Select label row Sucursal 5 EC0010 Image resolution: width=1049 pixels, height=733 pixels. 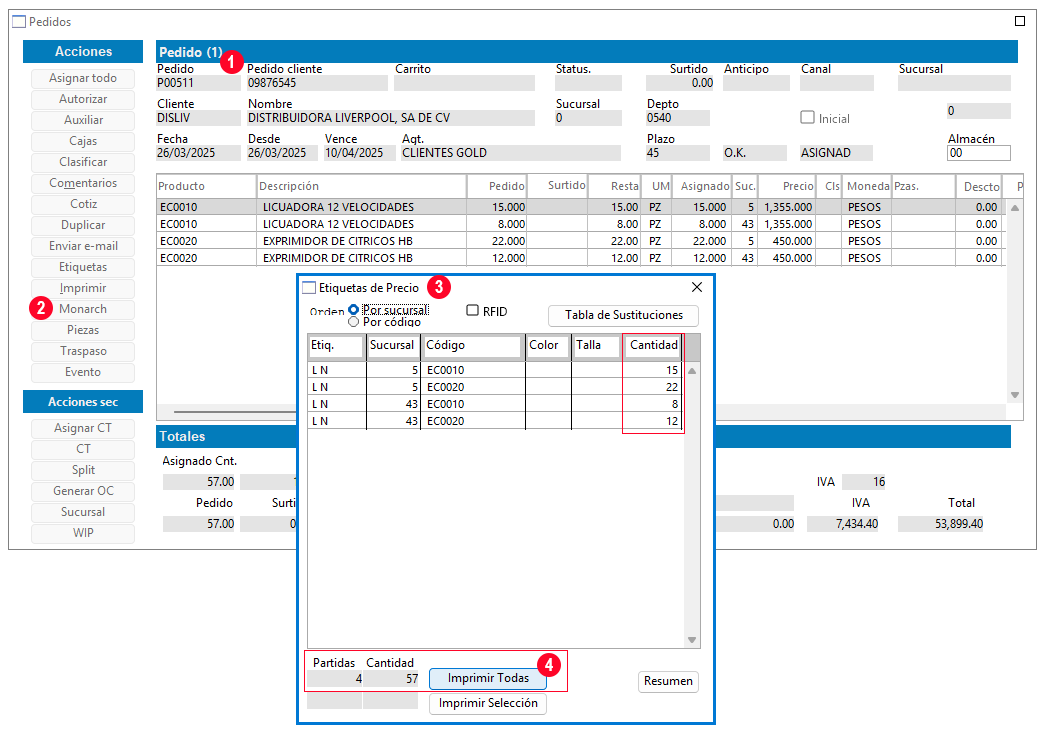pyautogui.click(x=495, y=370)
